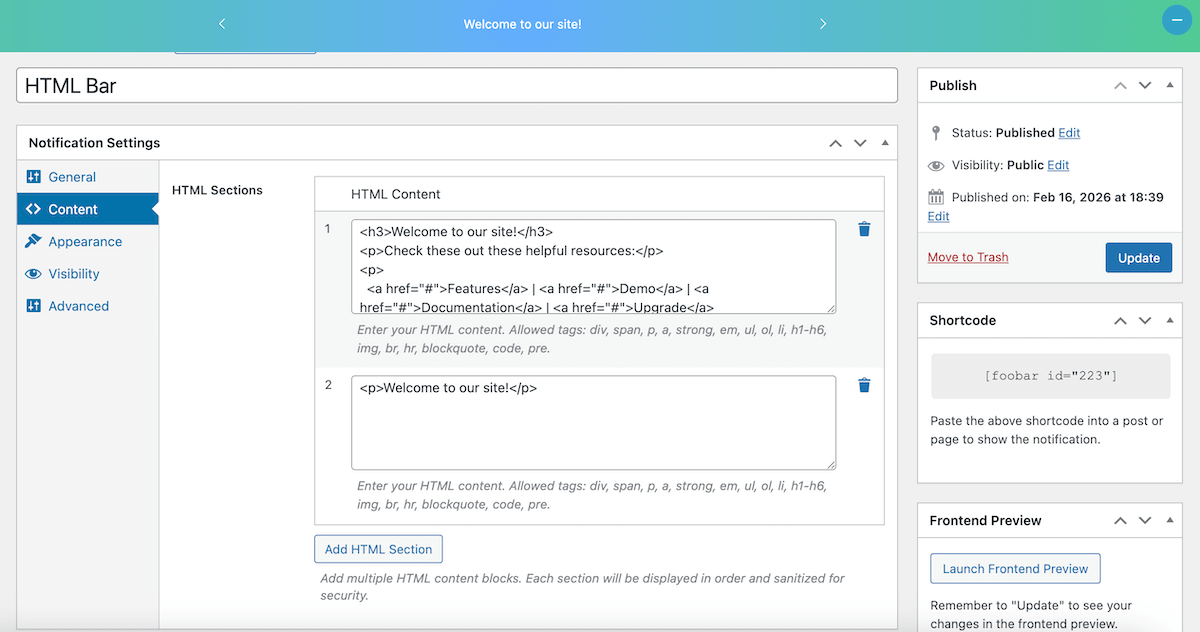
Task: Launch Frontend Preview
Action: (x=1015, y=569)
